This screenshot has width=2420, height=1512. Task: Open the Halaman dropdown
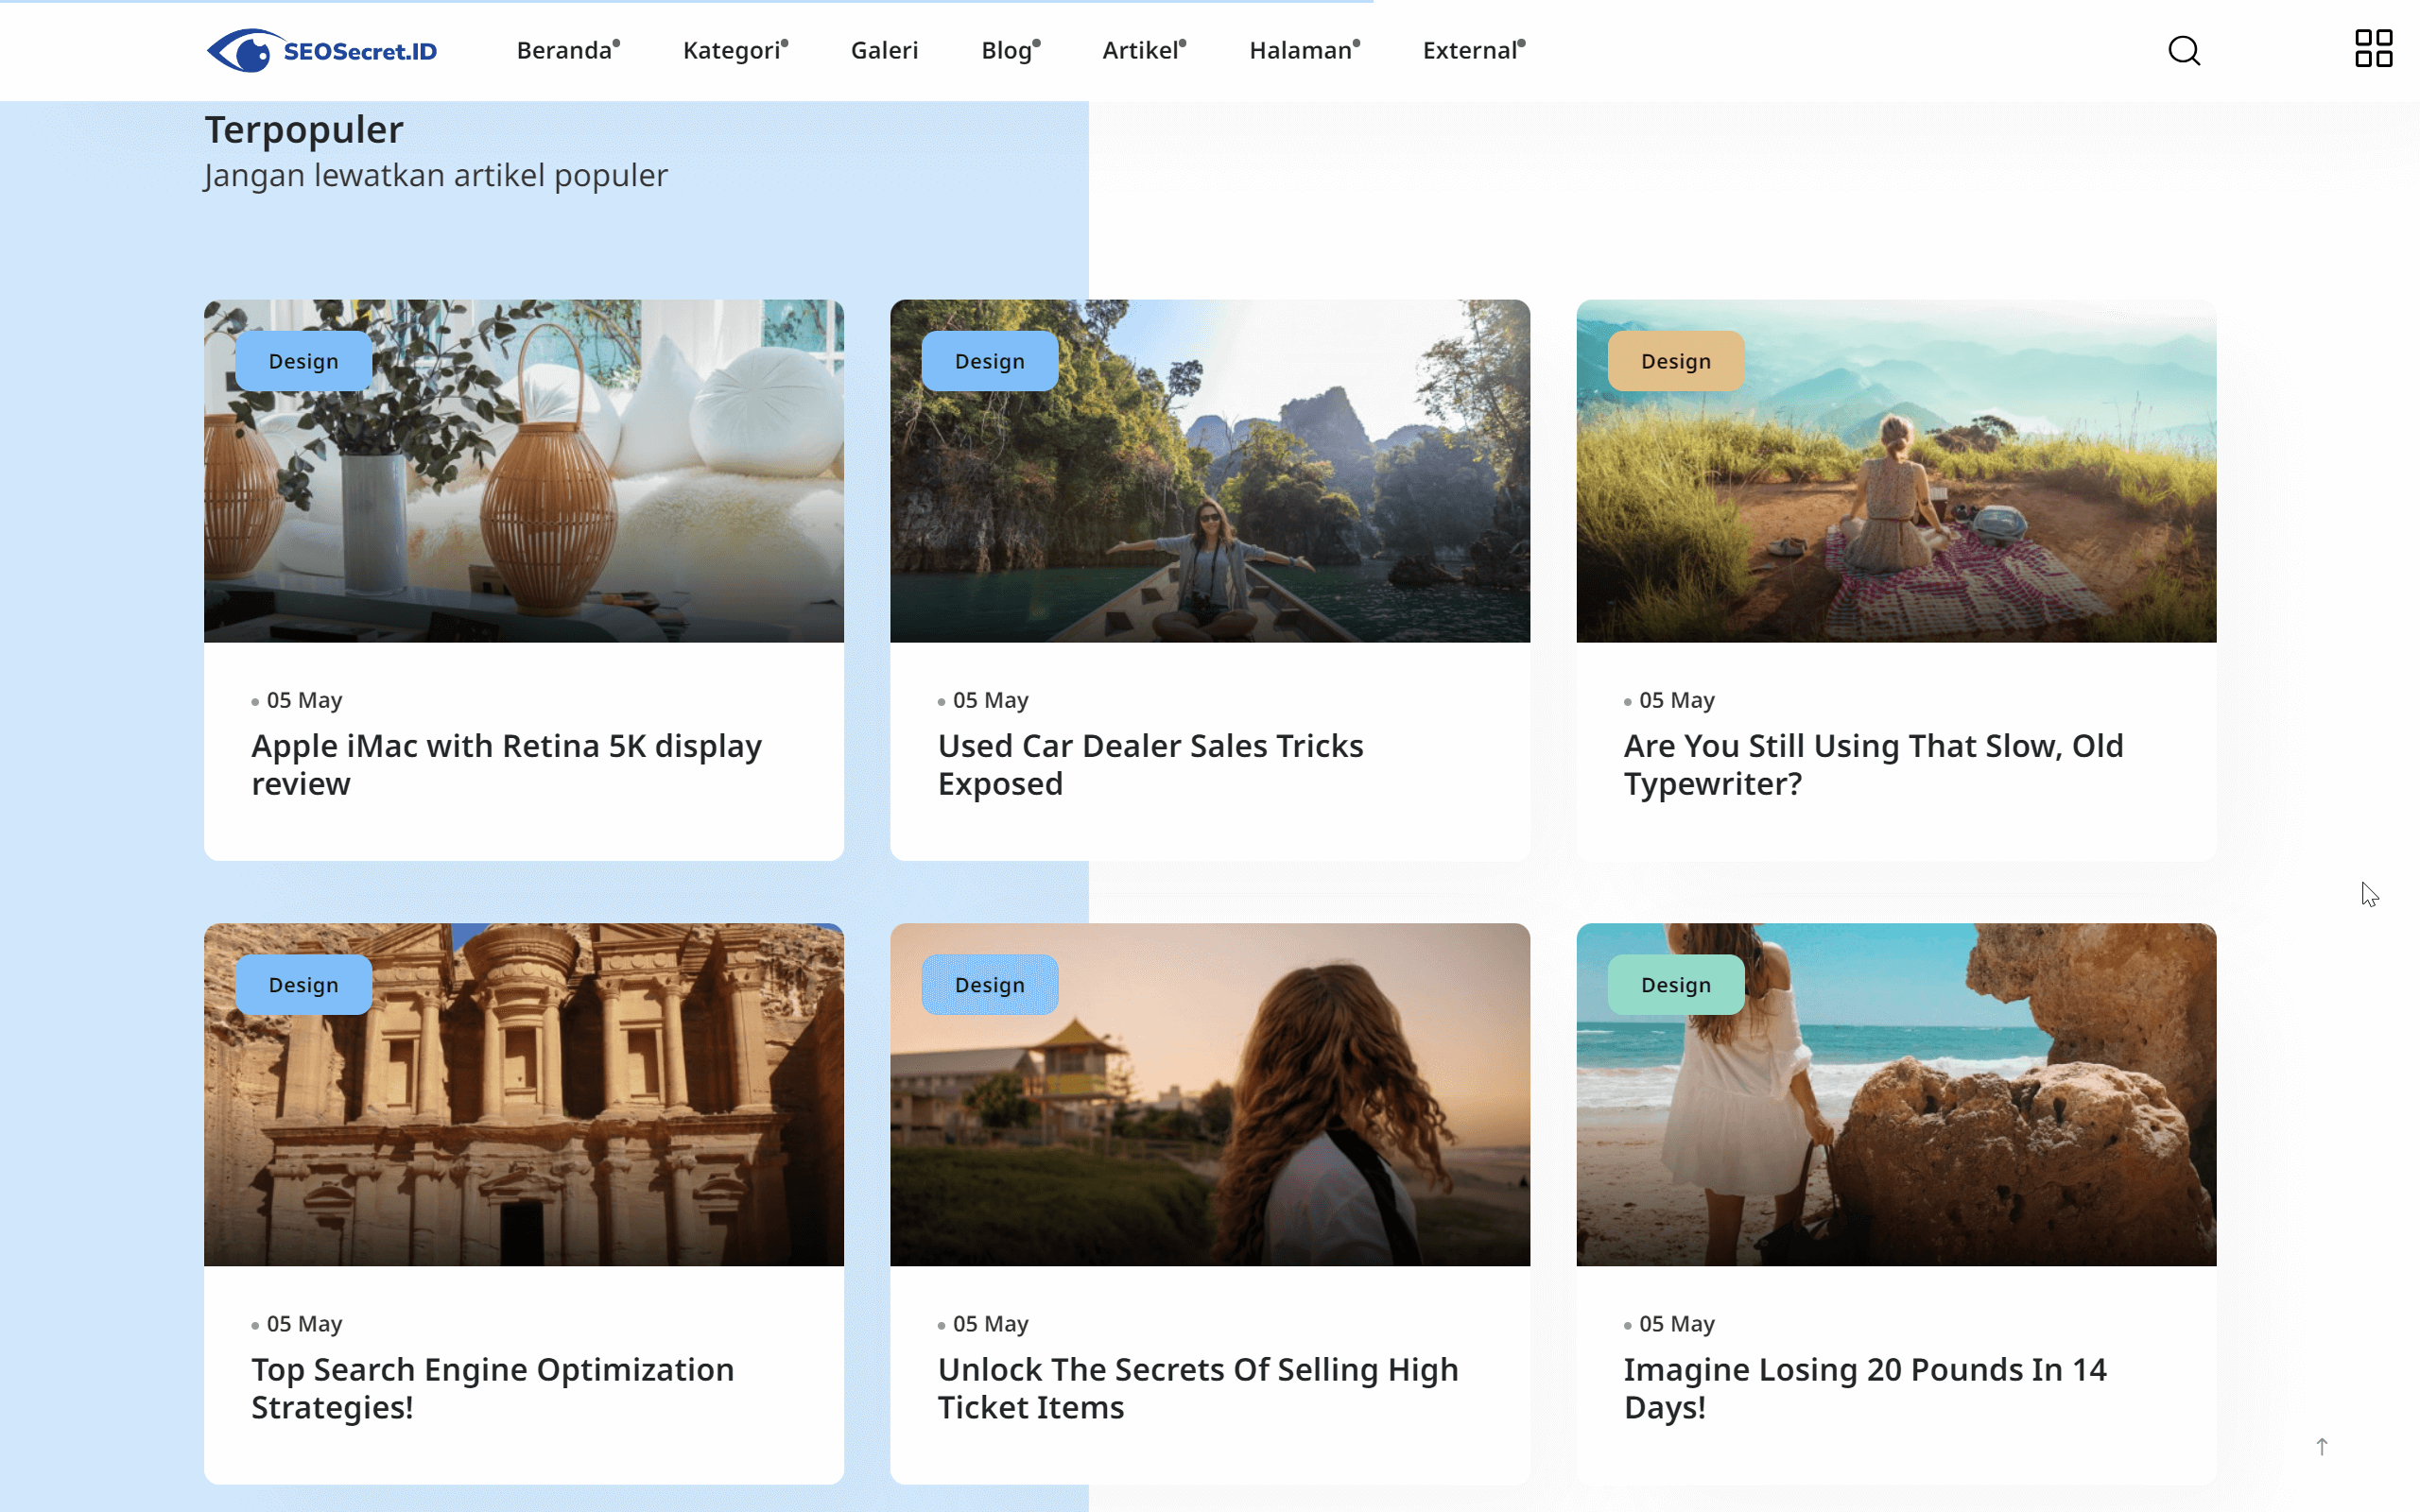coord(1301,50)
